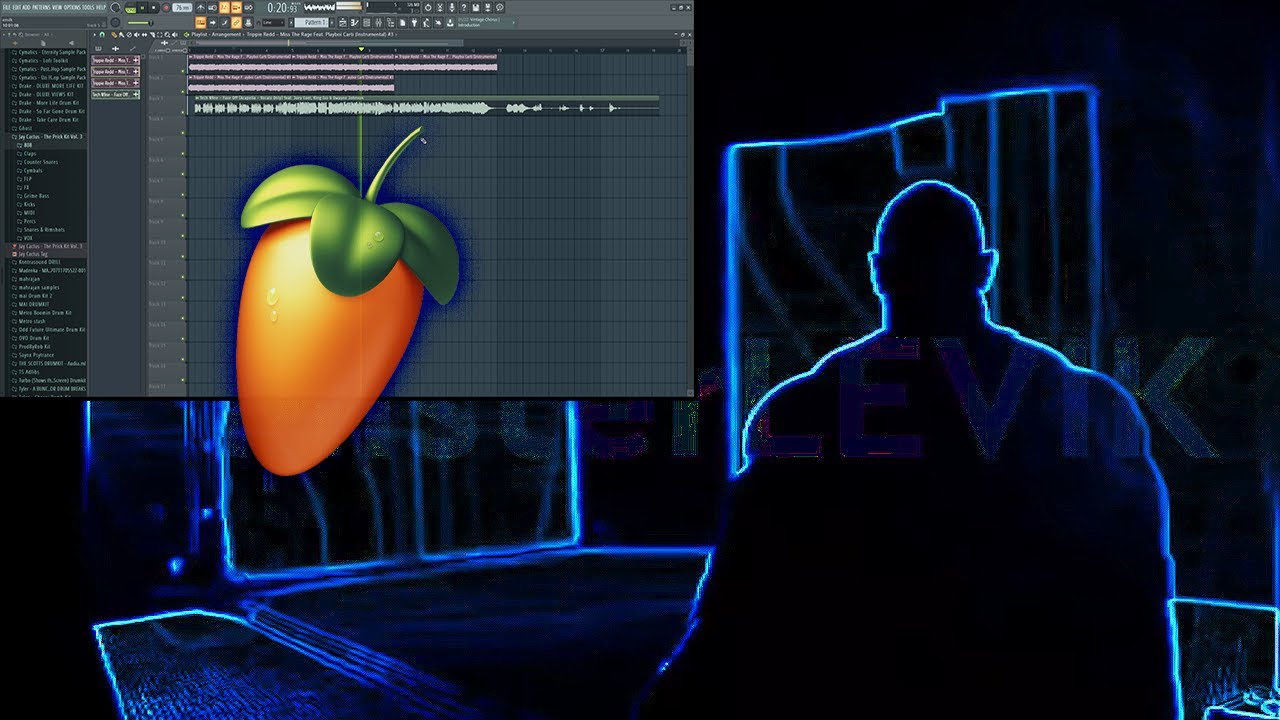Open the 808 folder in browser
Screen dimensions: 1280x720
(x=27, y=145)
